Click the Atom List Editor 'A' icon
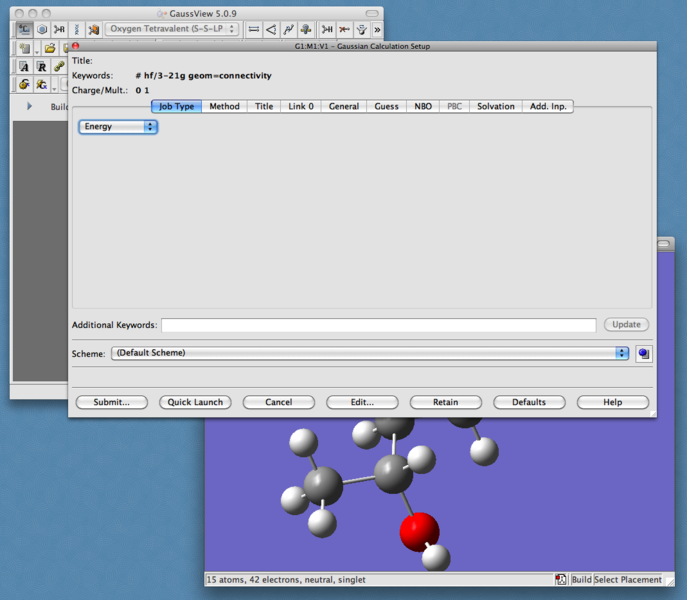This screenshot has height=600, width=687. 25,67
